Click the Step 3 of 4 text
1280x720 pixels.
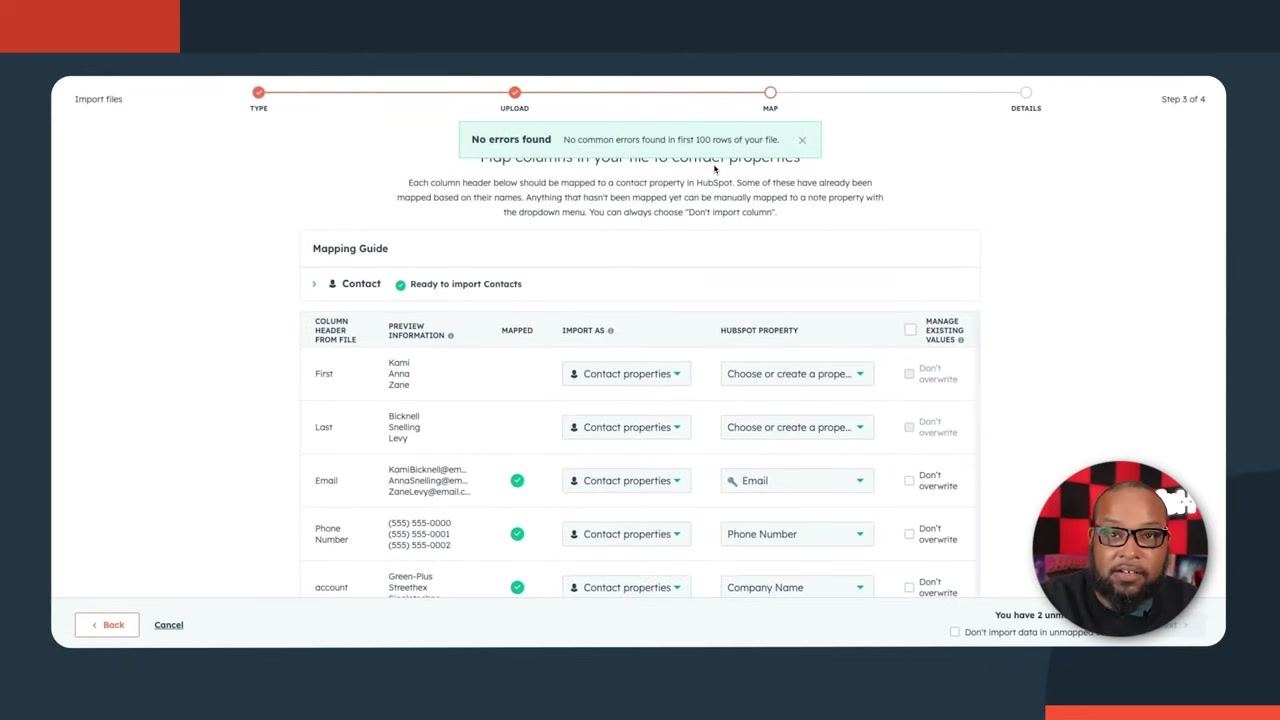pyautogui.click(x=1183, y=99)
